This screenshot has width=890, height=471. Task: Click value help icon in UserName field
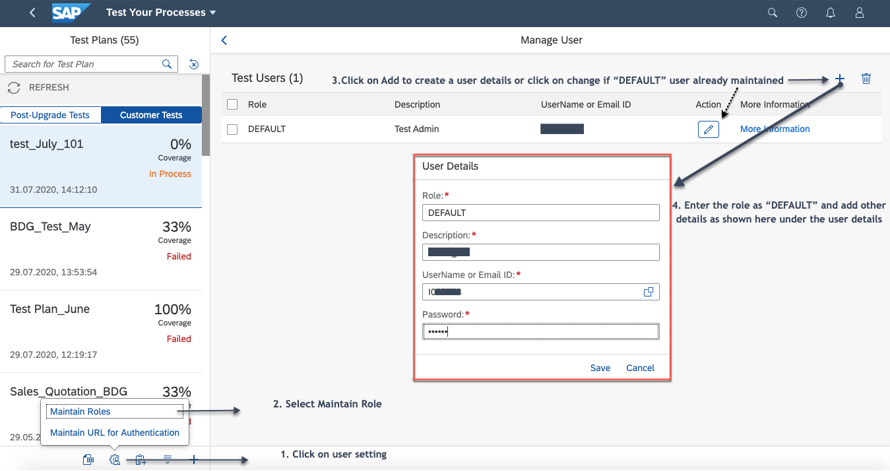(x=648, y=292)
